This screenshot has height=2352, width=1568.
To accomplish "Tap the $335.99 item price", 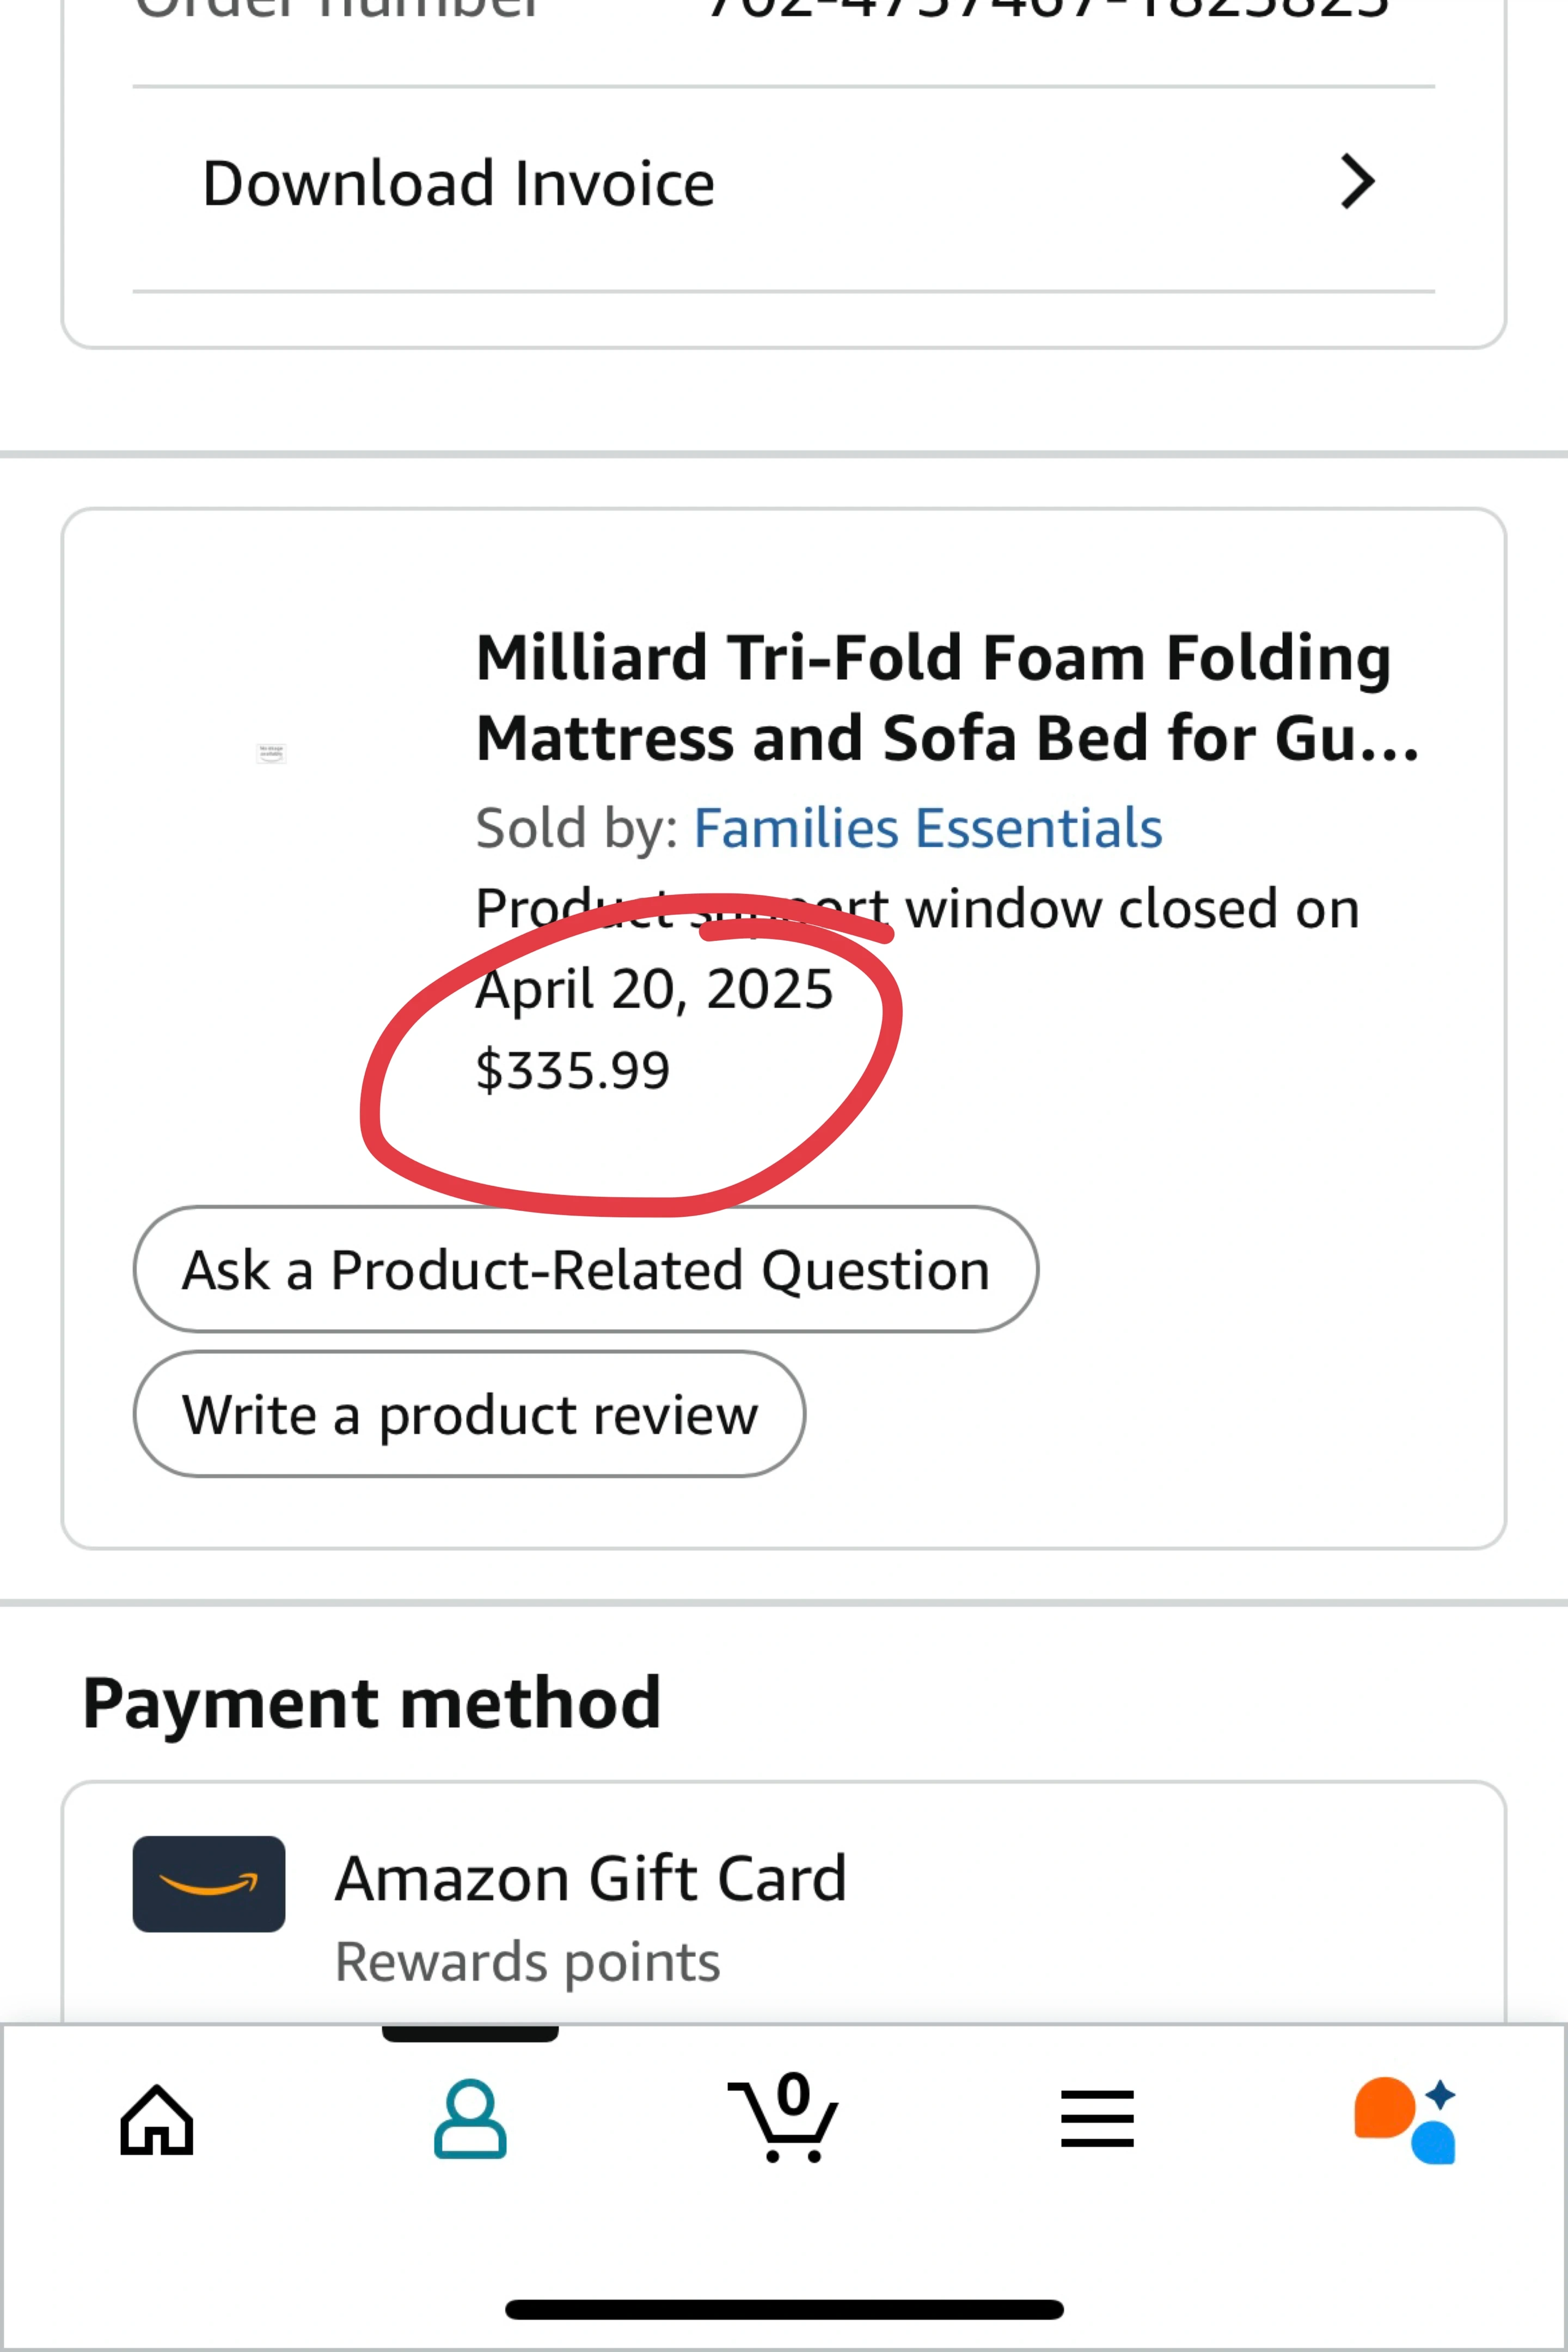I will tap(572, 1070).
